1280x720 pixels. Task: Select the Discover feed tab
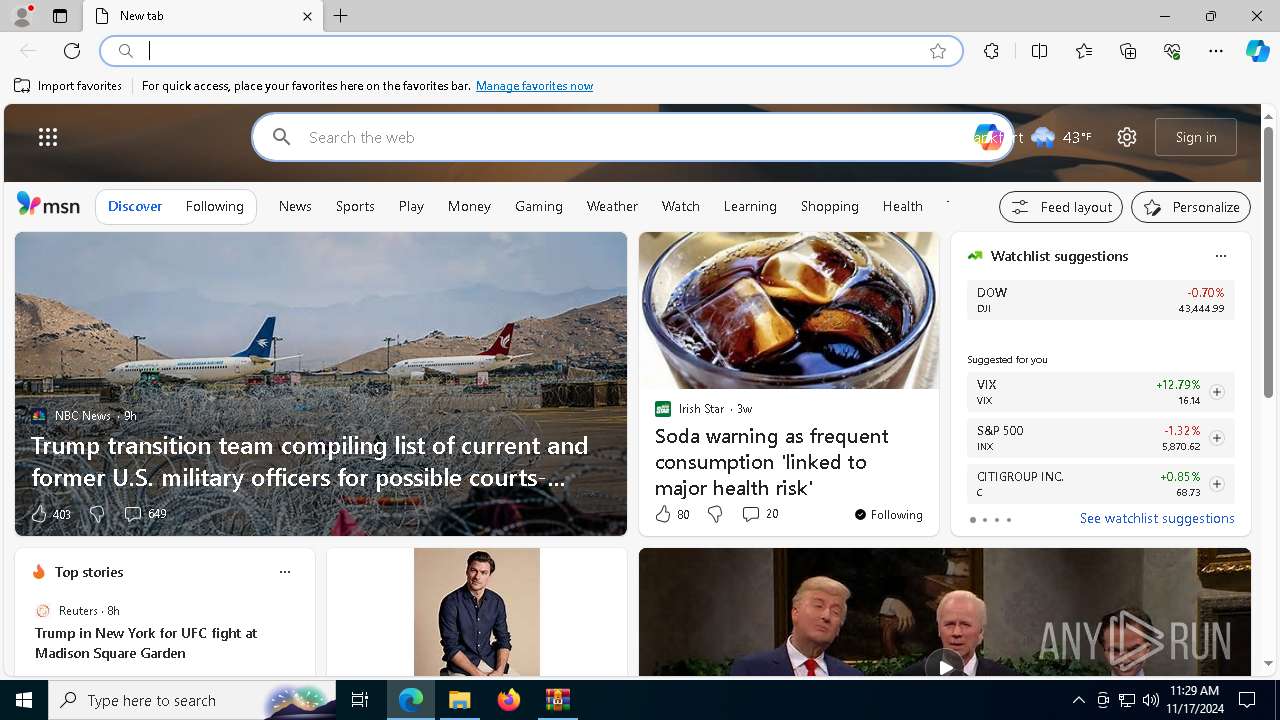point(135,206)
